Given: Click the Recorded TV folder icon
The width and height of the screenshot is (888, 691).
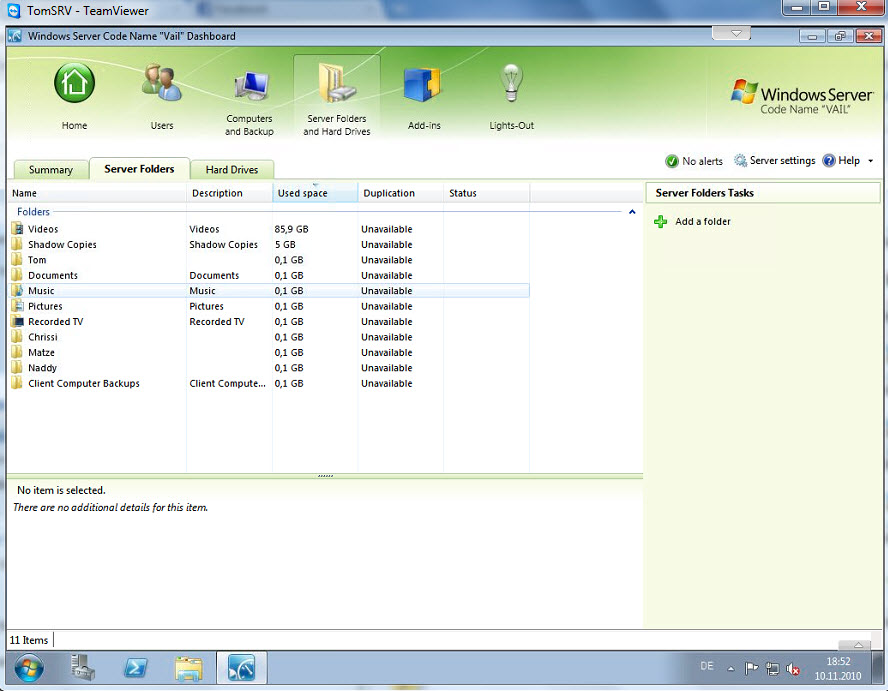Looking at the screenshot, I should tap(18, 321).
